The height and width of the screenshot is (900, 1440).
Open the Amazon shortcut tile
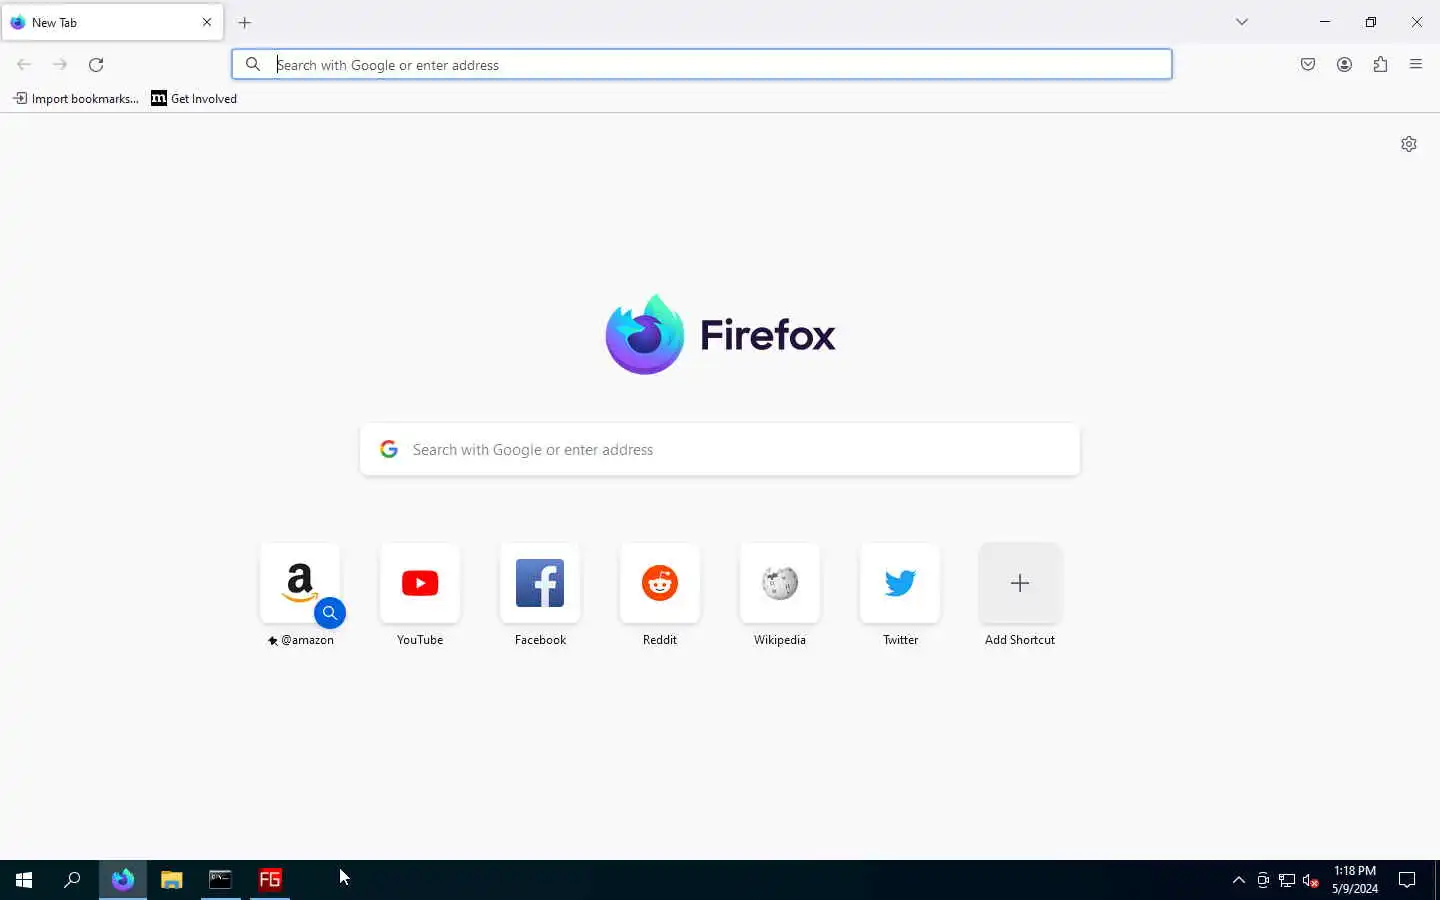(300, 583)
